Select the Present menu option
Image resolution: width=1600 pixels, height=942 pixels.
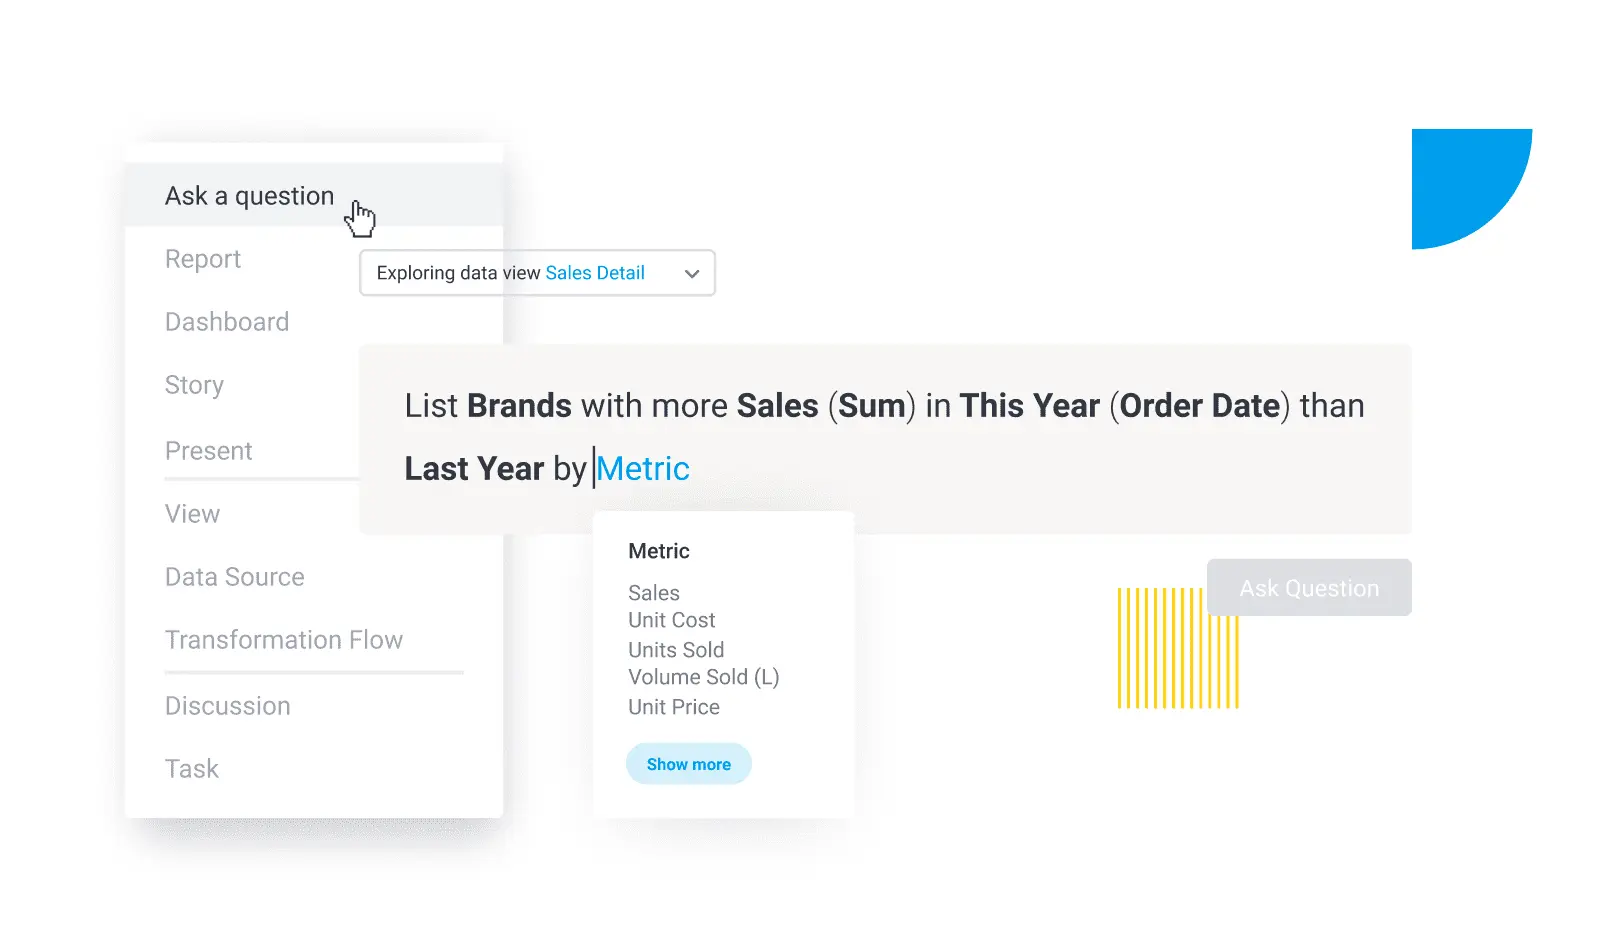click(208, 451)
